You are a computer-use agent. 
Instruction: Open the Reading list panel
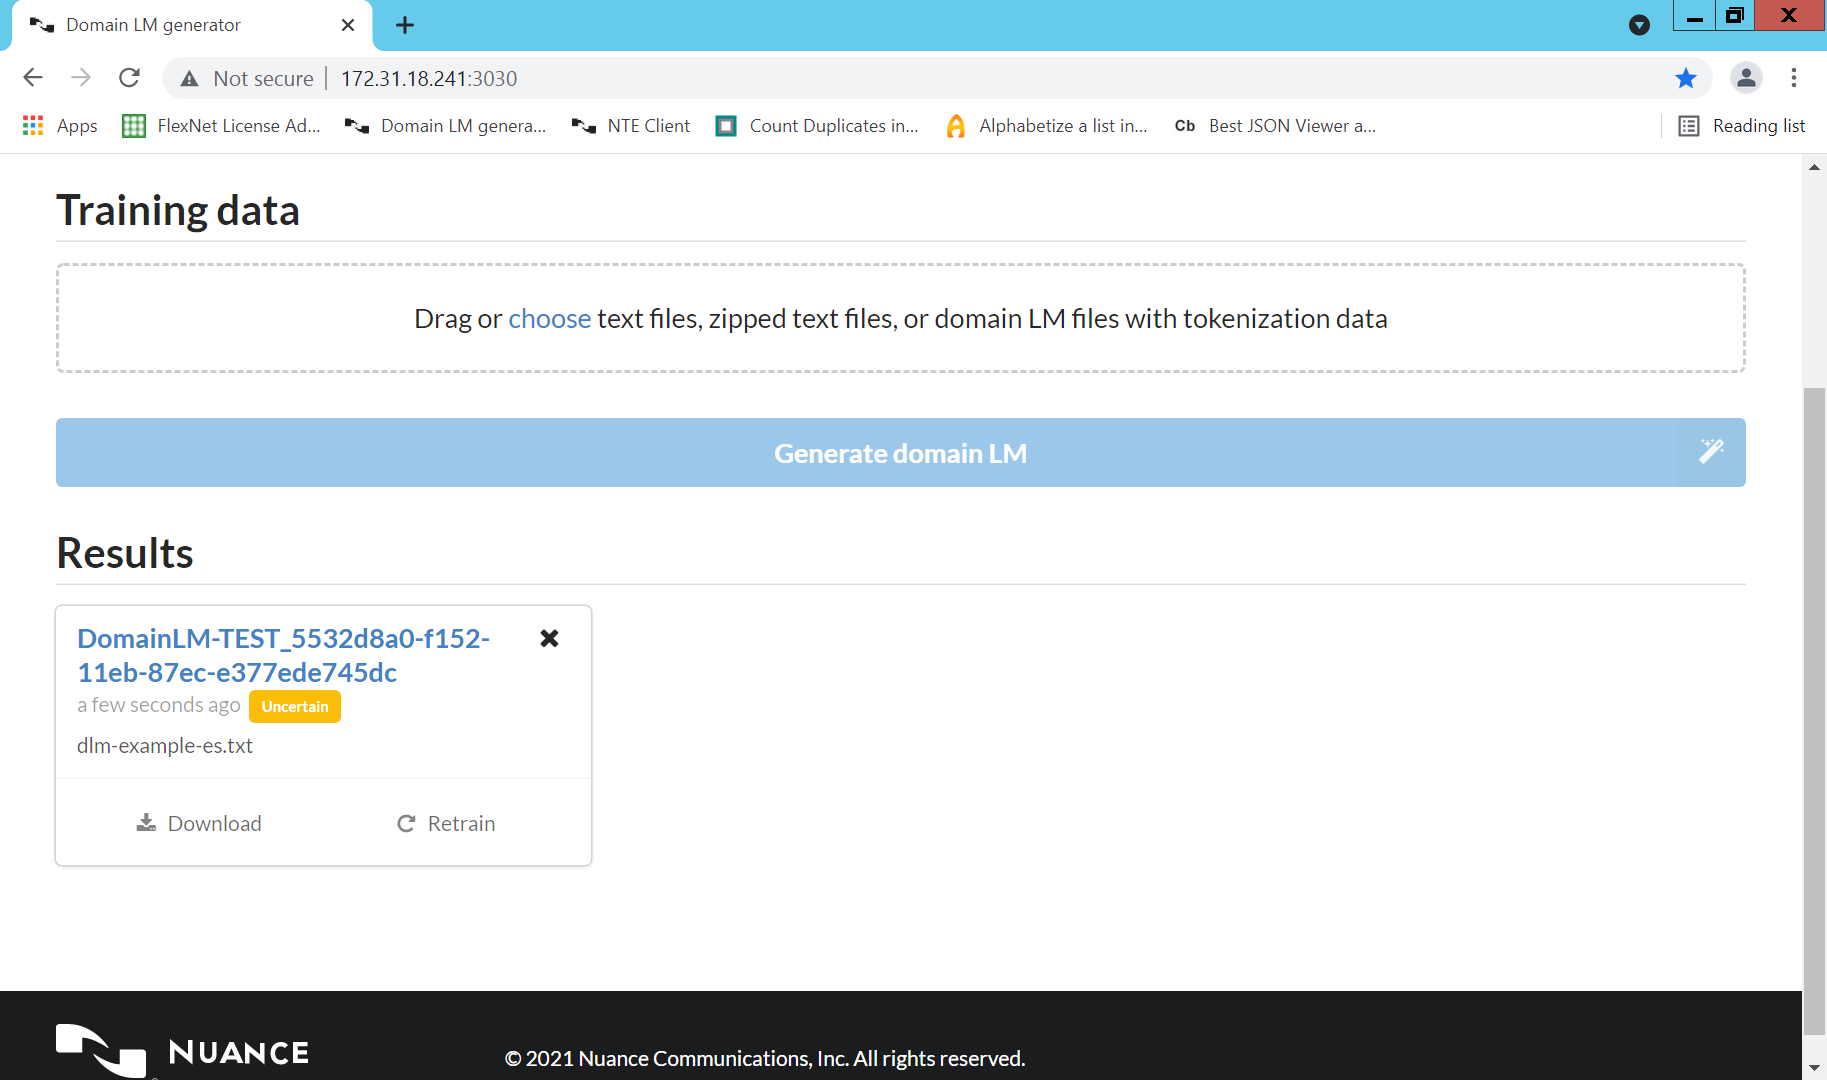coord(1742,126)
